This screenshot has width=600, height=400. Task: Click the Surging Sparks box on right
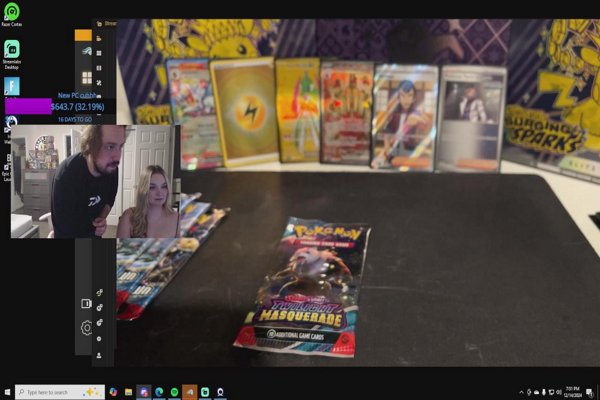tap(553, 98)
